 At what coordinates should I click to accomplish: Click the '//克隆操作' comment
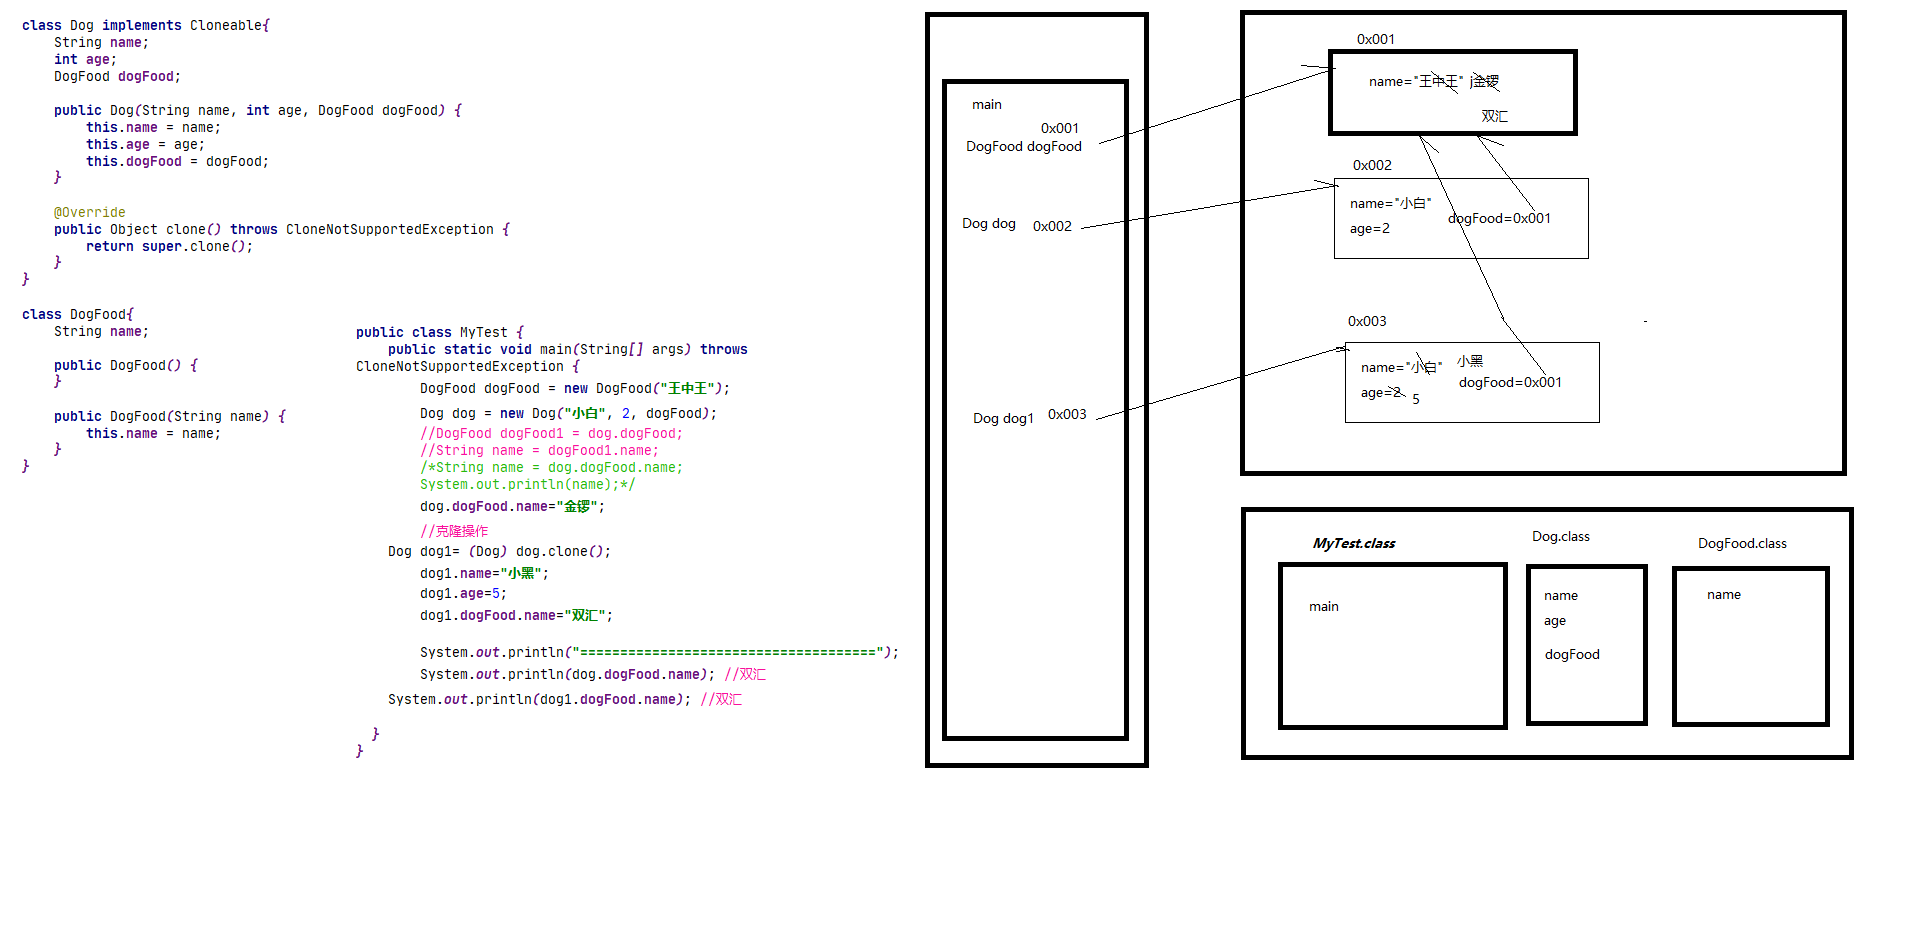454,531
